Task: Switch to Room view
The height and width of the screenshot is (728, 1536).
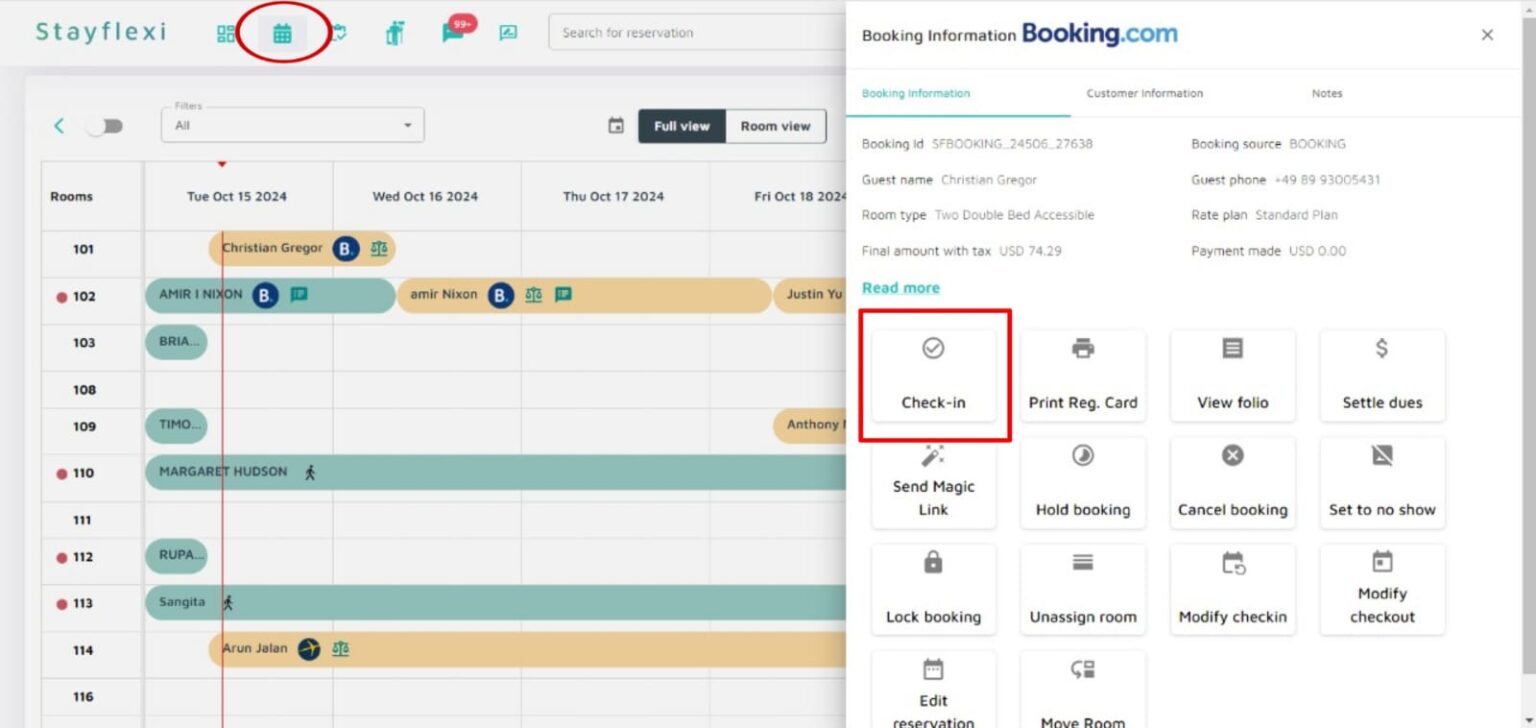Action: [x=775, y=126]
